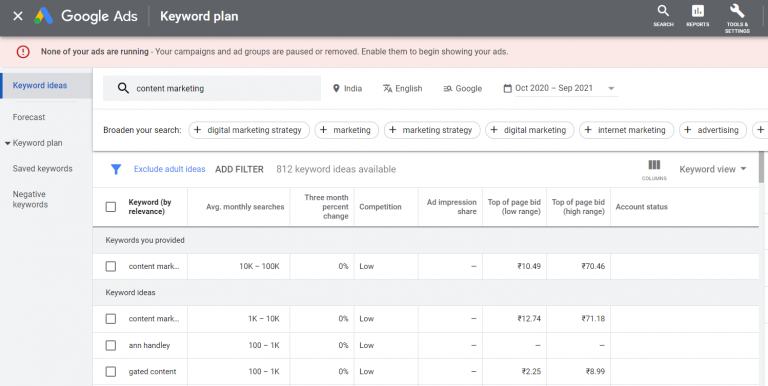Click India location setting
Viewport: 768px width, 386px height.
click(347, 88)
